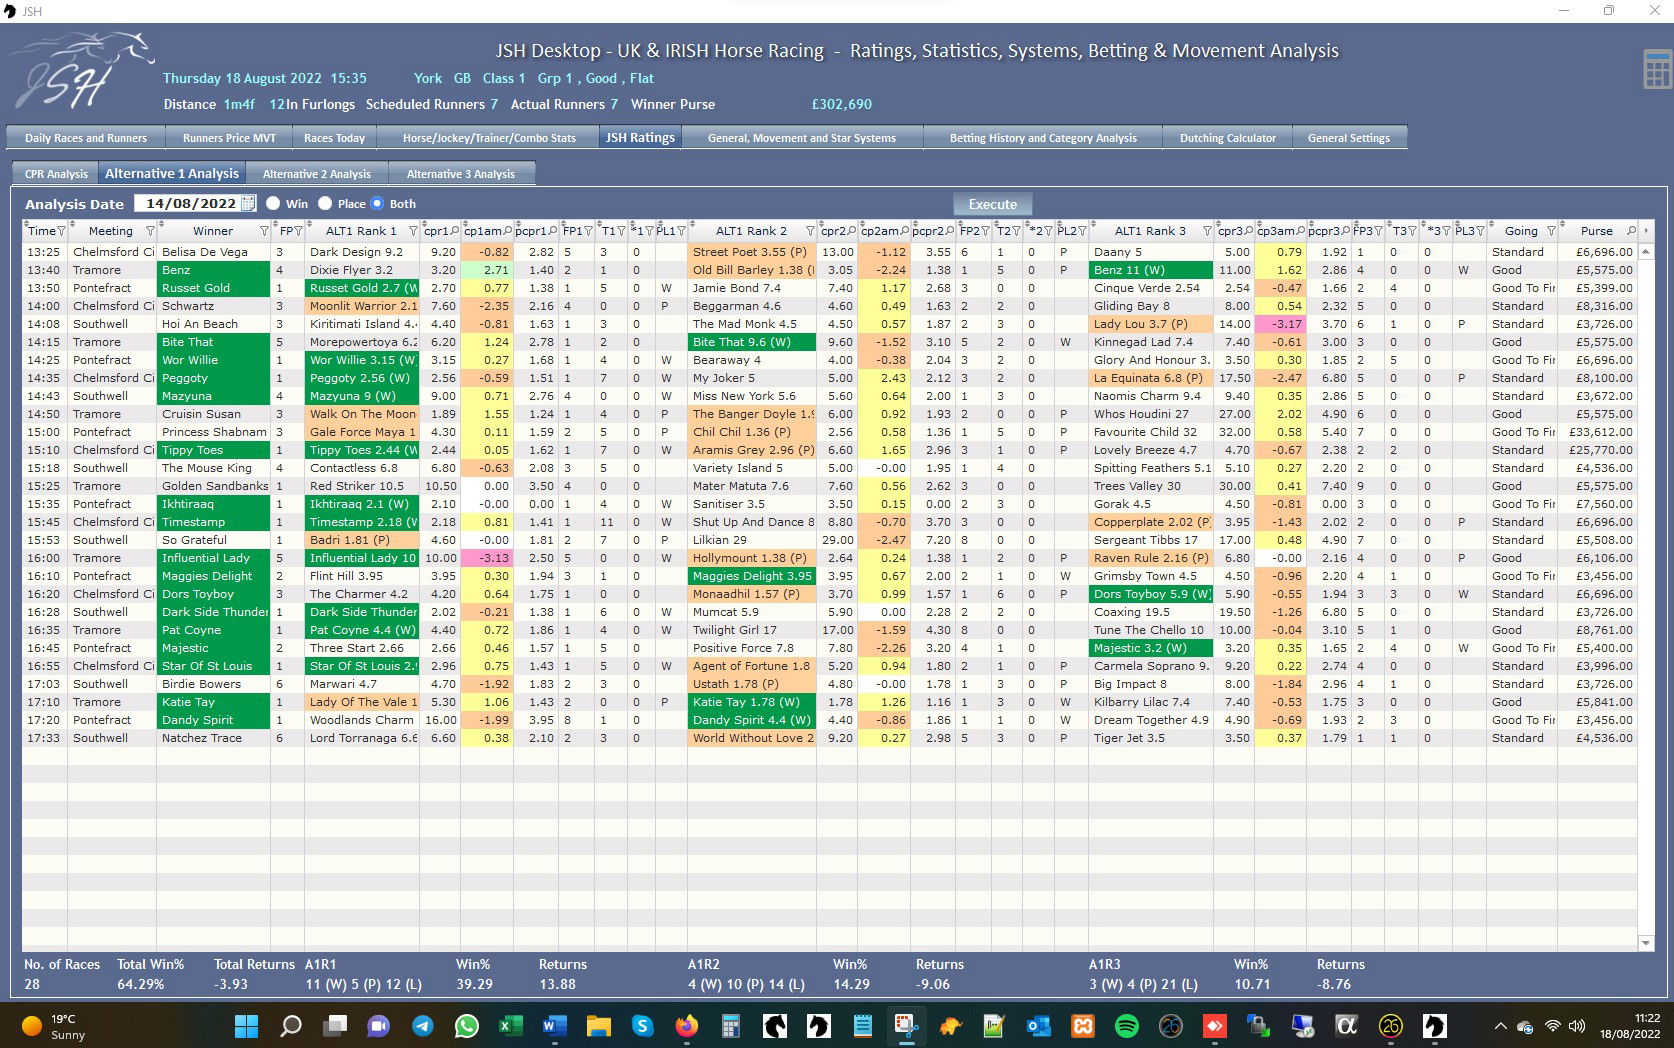This screenshot has width=1674, height=1048.
Task: Open the Snipping Tool on the taskbar
Action: click(x=906, y=1026)
